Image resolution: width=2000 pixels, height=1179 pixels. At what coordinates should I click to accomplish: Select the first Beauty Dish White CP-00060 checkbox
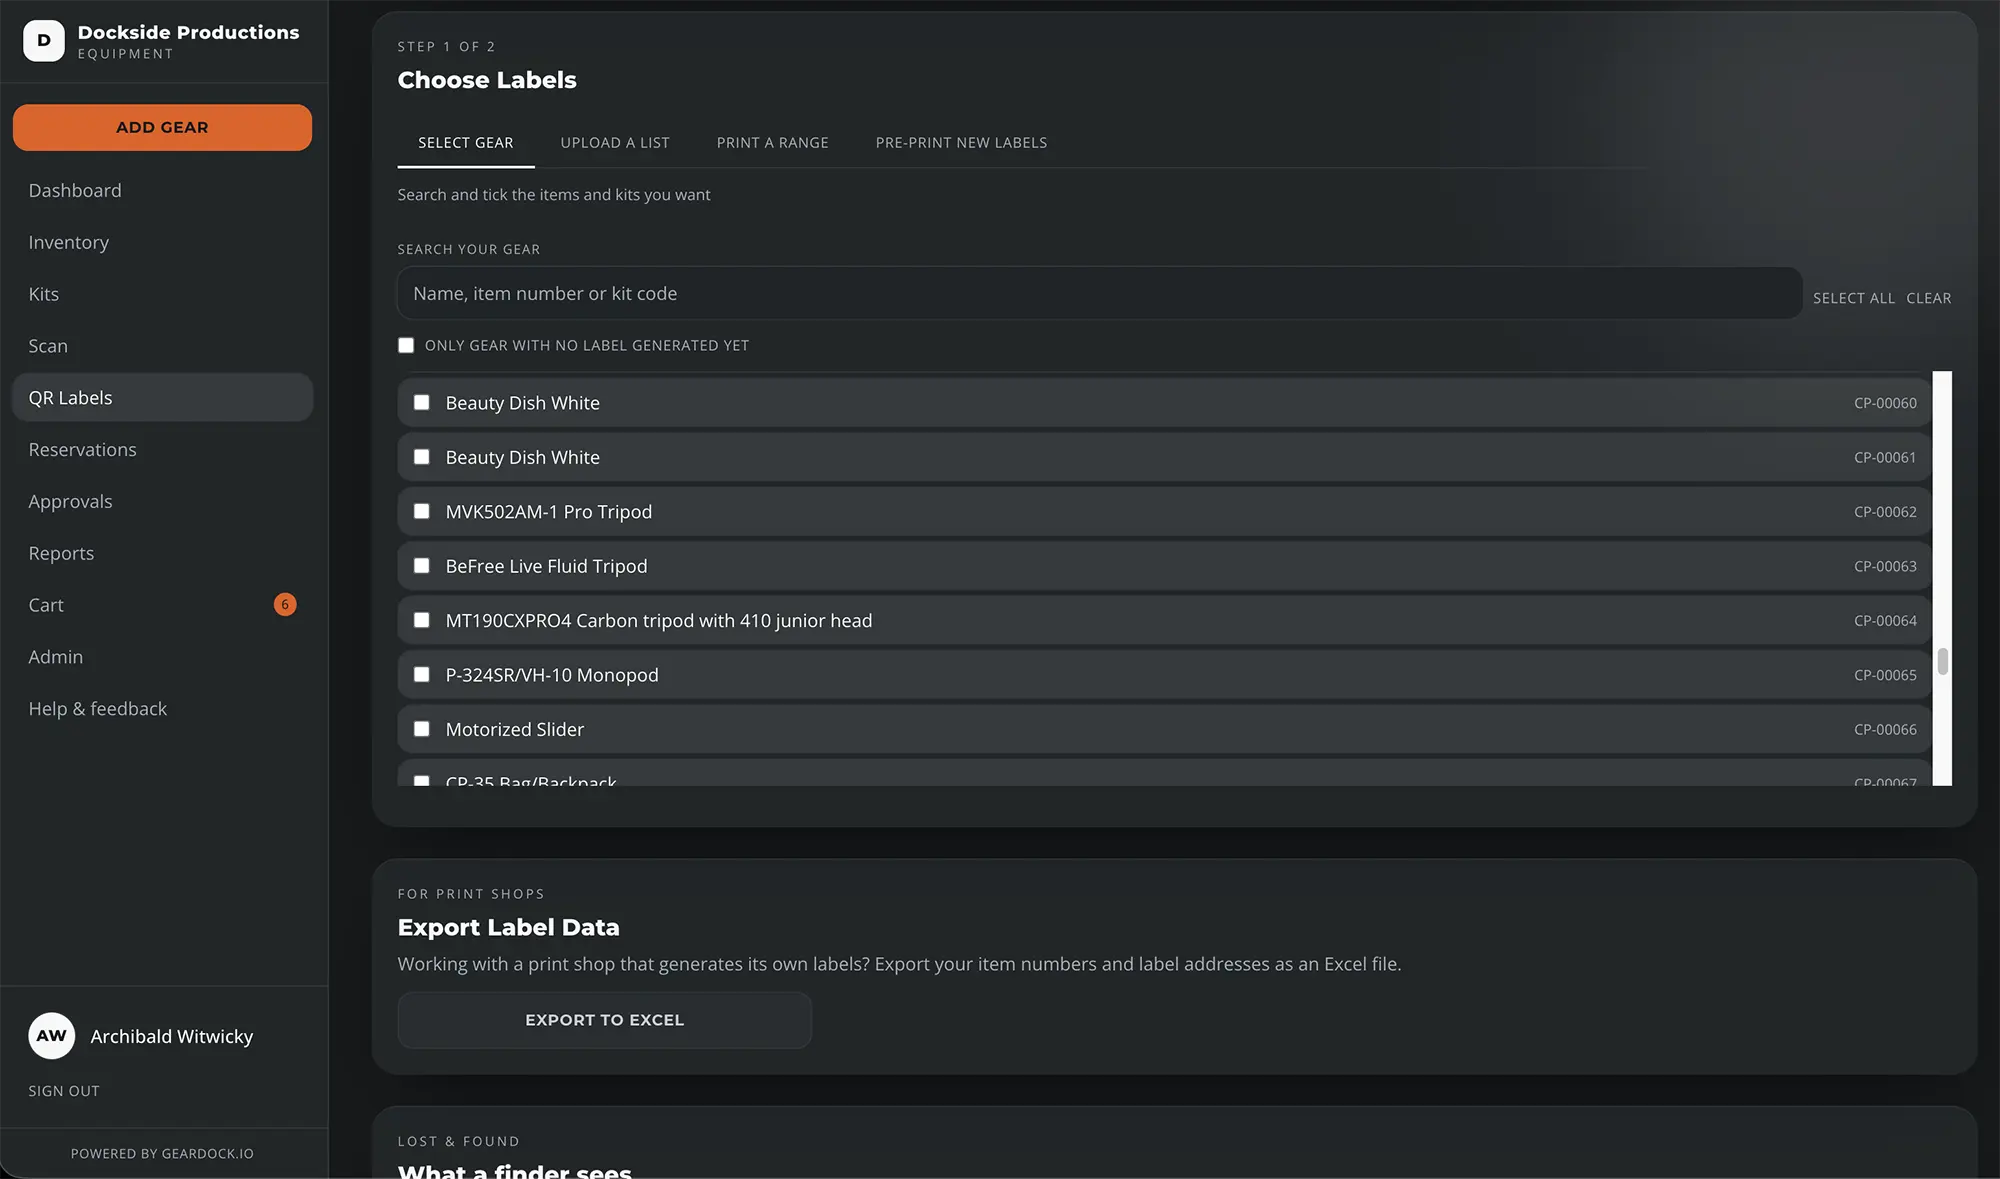(422, 402)
